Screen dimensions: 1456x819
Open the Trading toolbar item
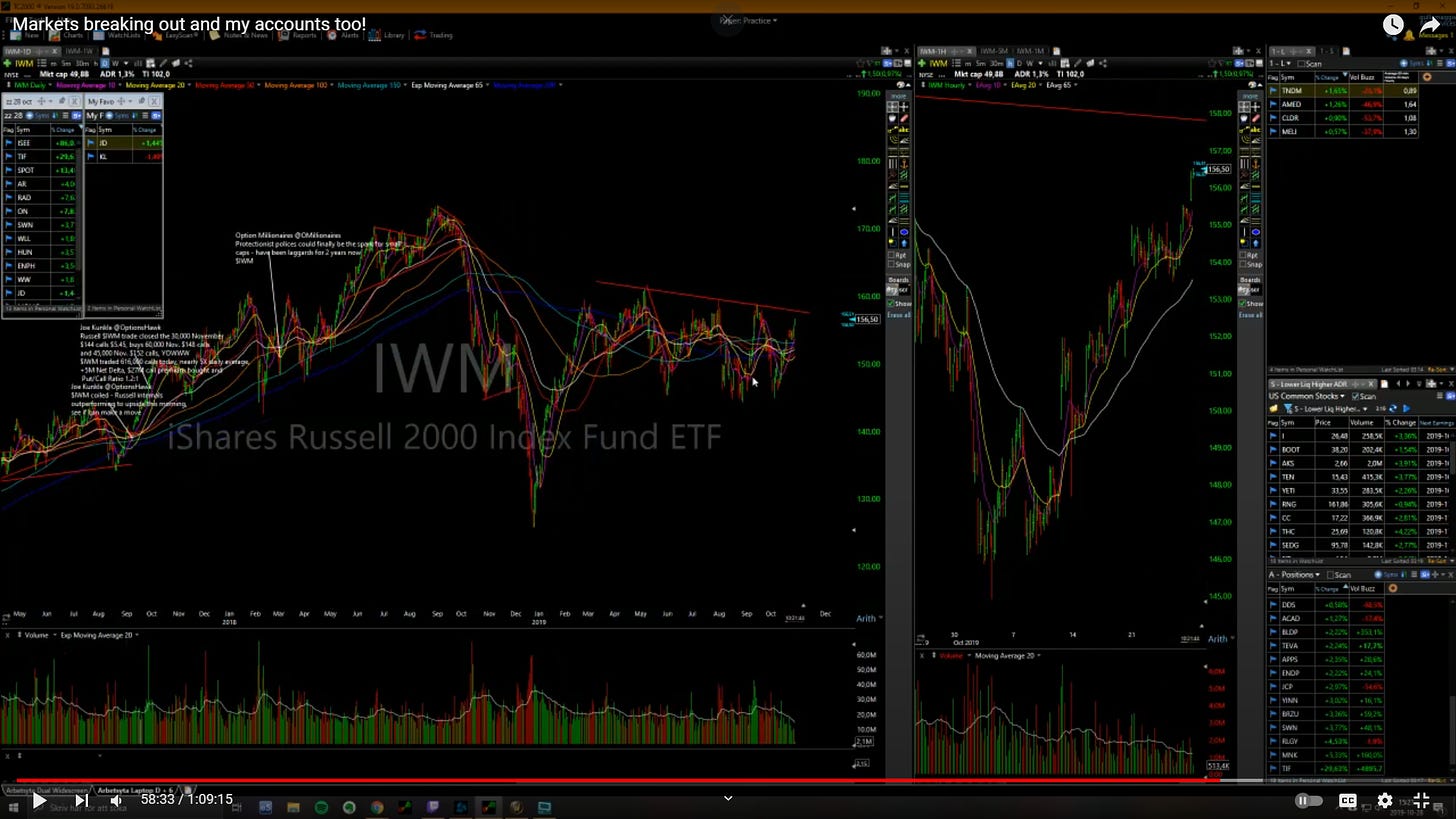coord(434,35)
